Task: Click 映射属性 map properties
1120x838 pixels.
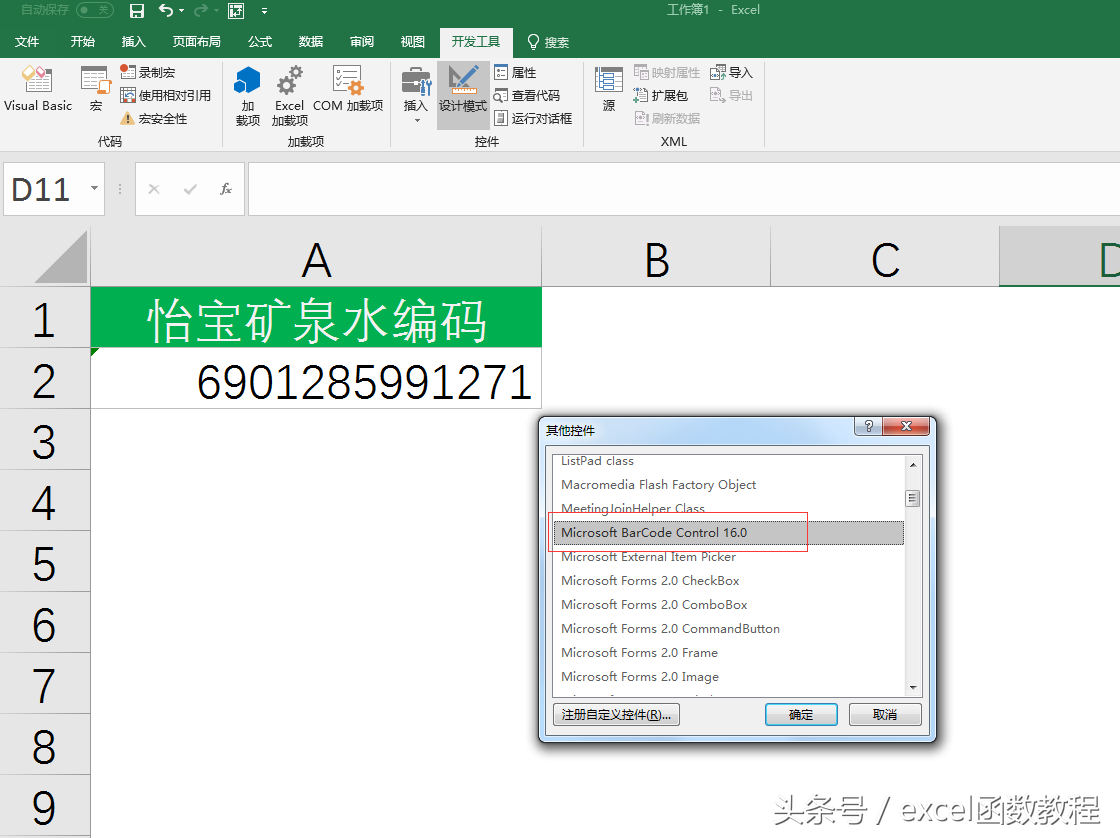Action: pyautogui.click(x=666, y=72)
